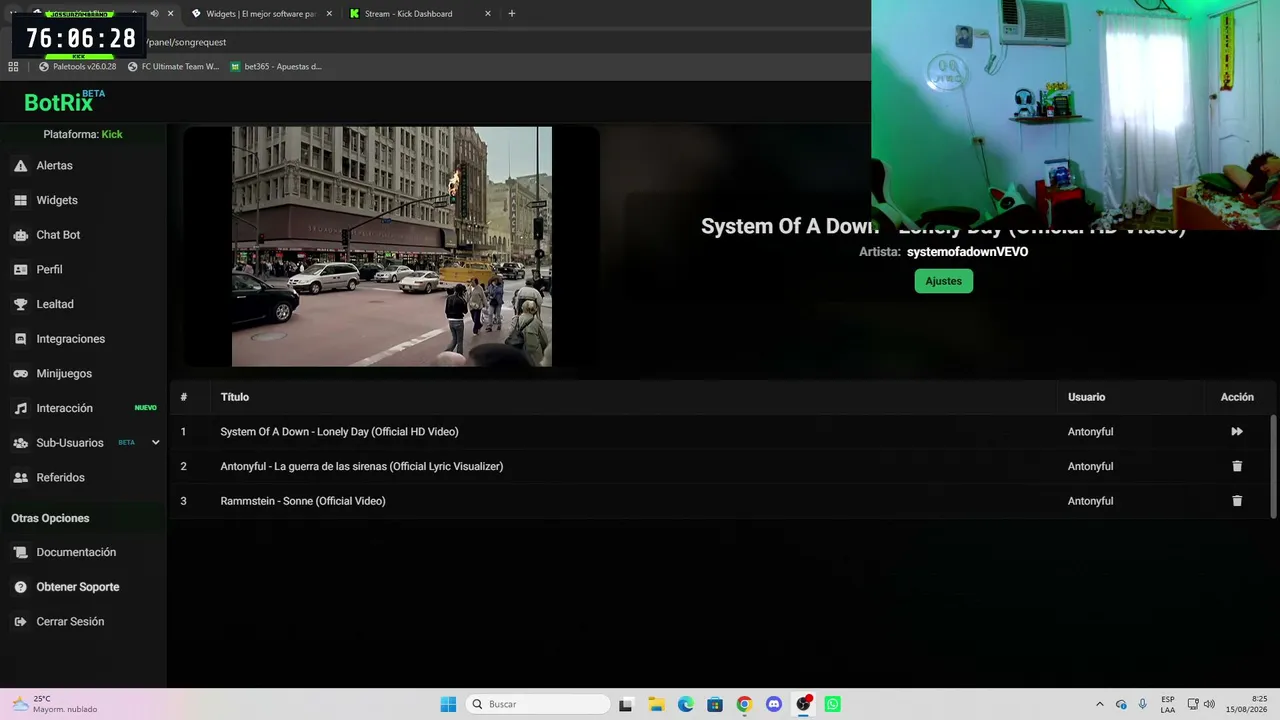1280x720 pixels.
Task: Click System Of A Down queue row title
Action: point(339,432)
